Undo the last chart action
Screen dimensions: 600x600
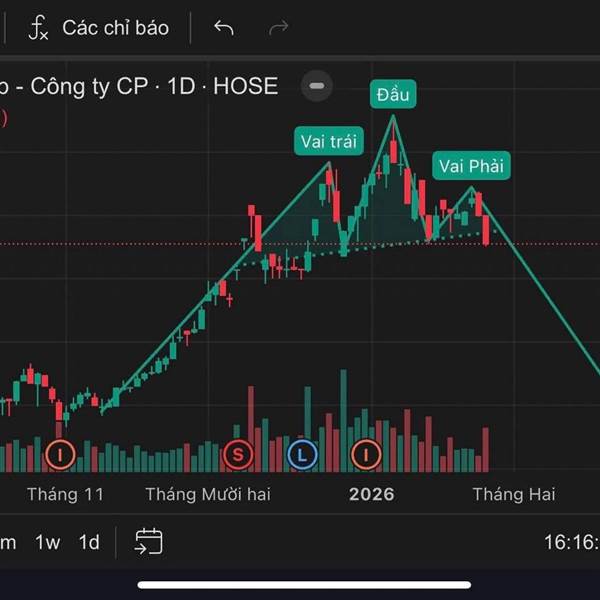click(x=224, y=28)
